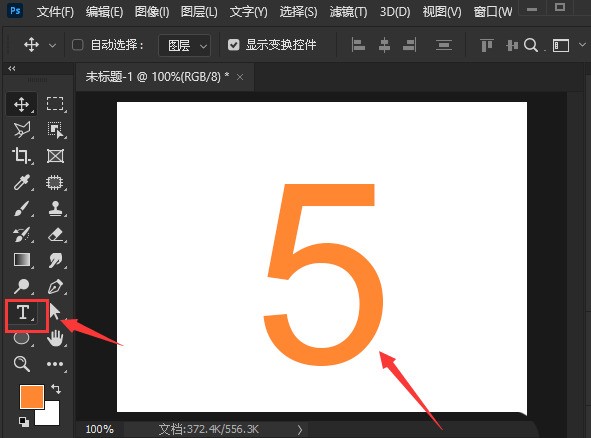Screen dimensions: 591x438
Task: Expand the Move tool preset picker arrow
Action: click(52, 46)
